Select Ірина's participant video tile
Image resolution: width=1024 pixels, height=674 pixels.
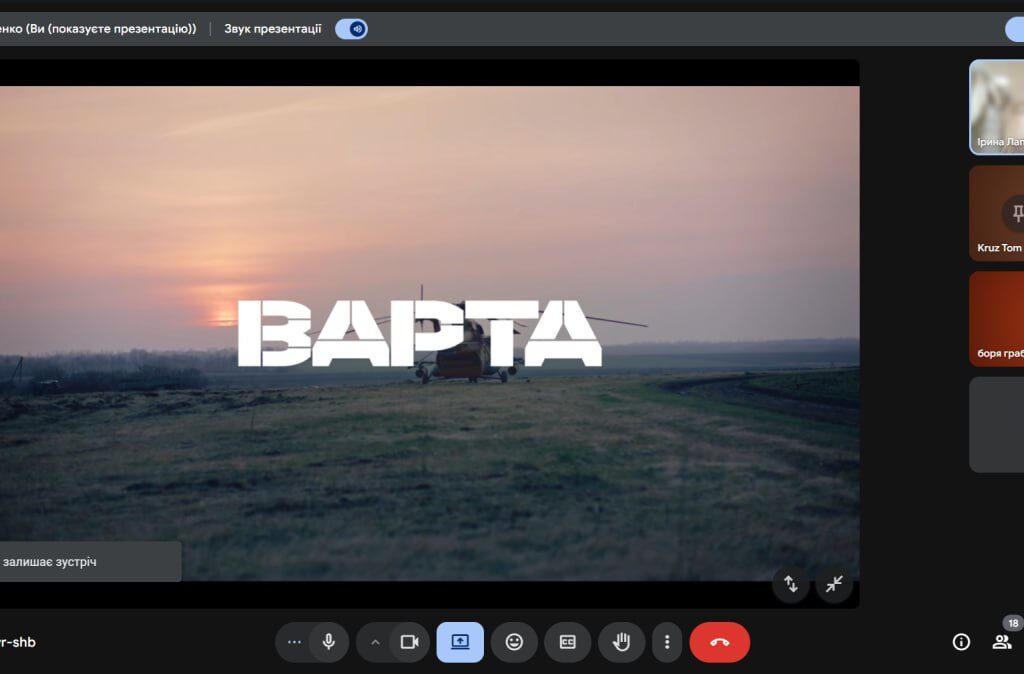point(997,106)
